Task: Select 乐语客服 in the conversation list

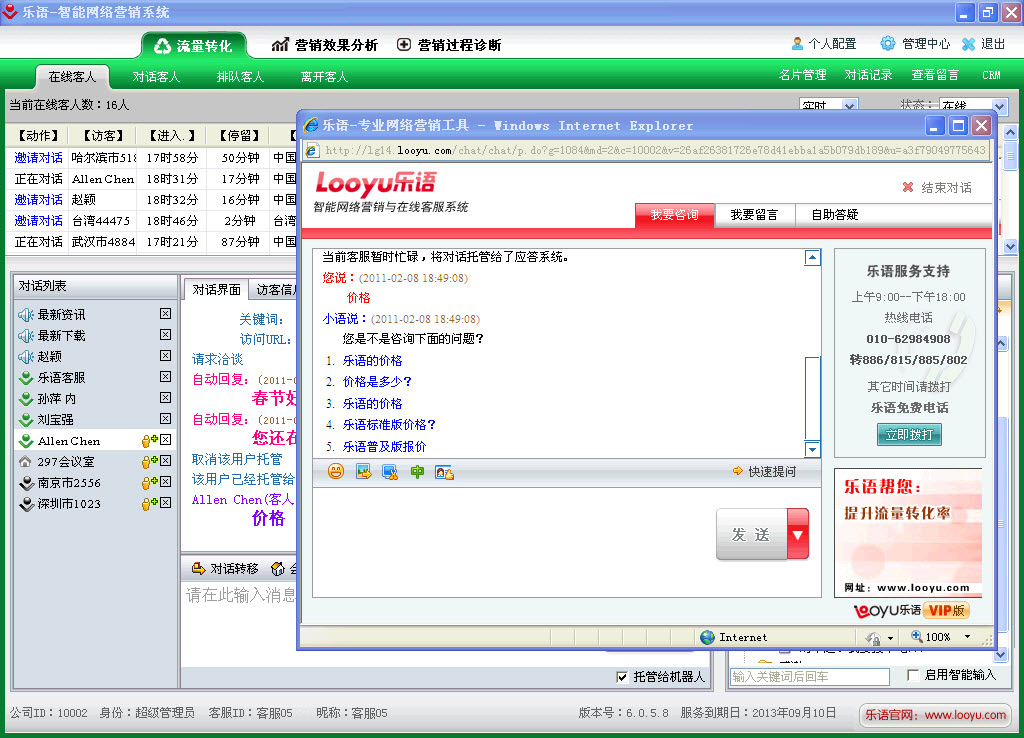Action: 61,377
